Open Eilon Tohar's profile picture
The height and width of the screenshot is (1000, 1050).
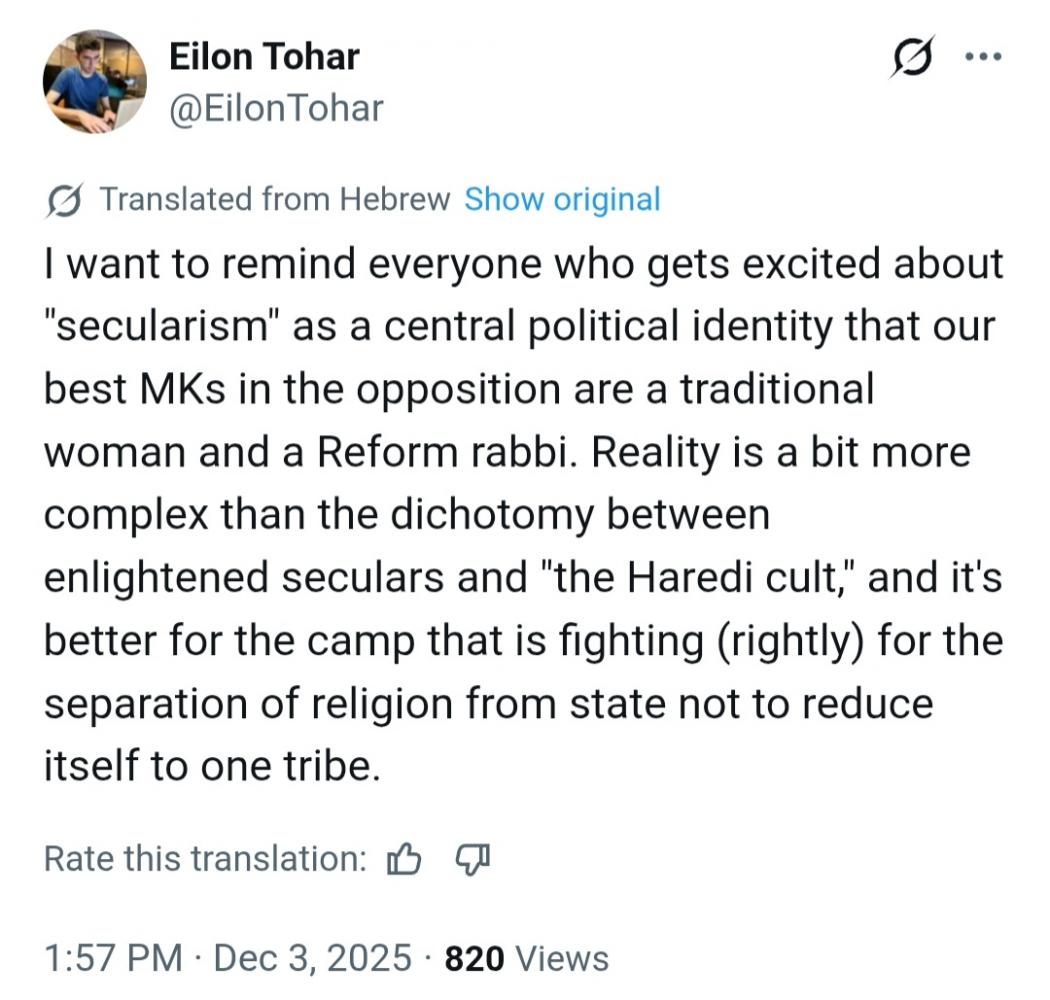[94, 82]
